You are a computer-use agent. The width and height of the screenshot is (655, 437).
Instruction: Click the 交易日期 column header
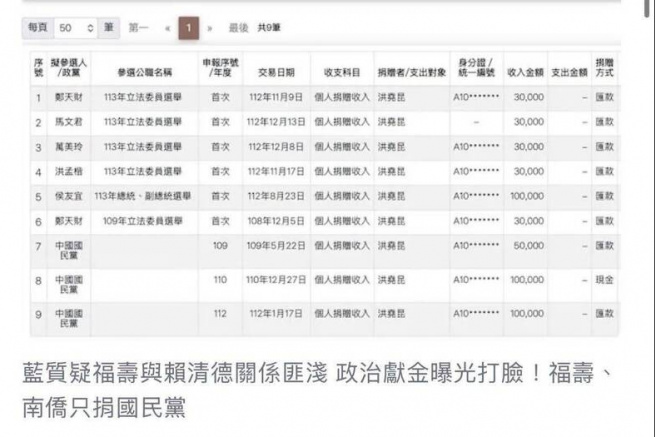277,72
